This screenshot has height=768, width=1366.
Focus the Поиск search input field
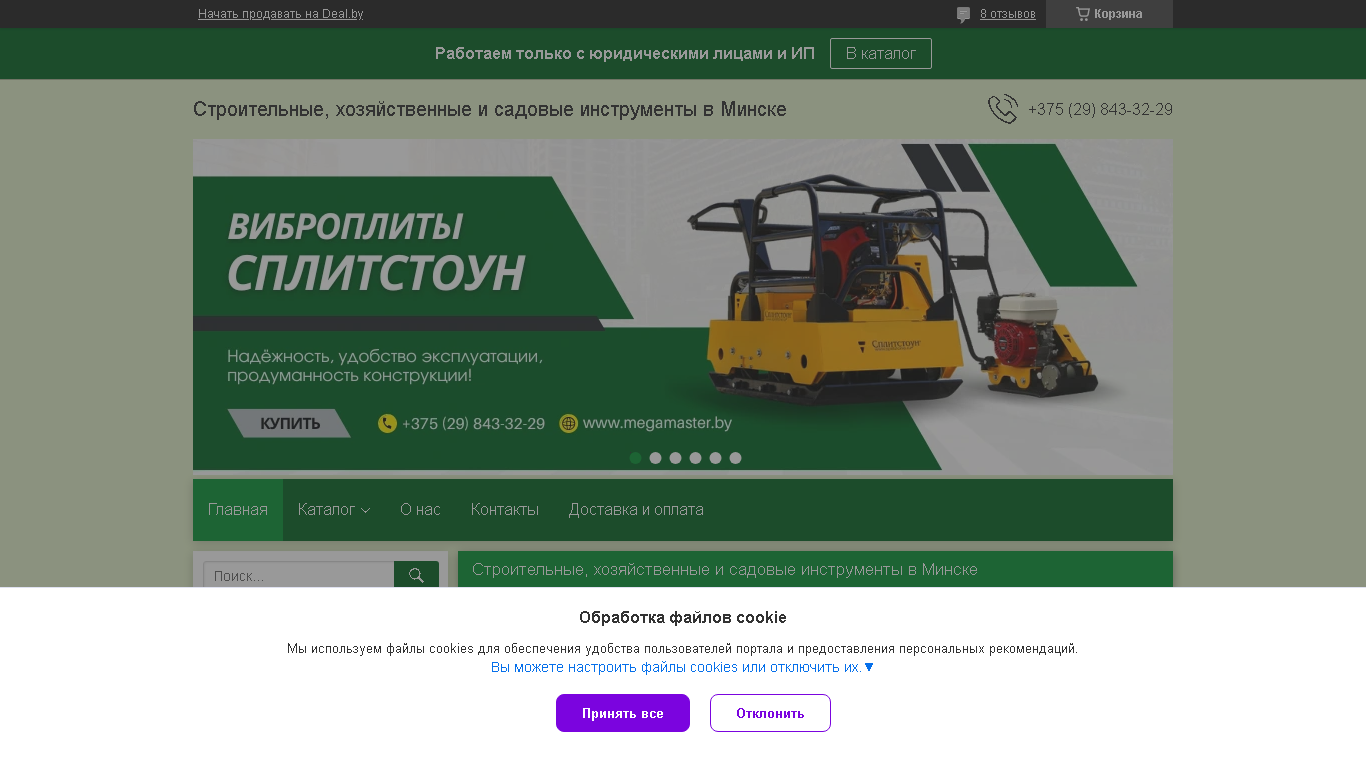[x=299, y=575]
